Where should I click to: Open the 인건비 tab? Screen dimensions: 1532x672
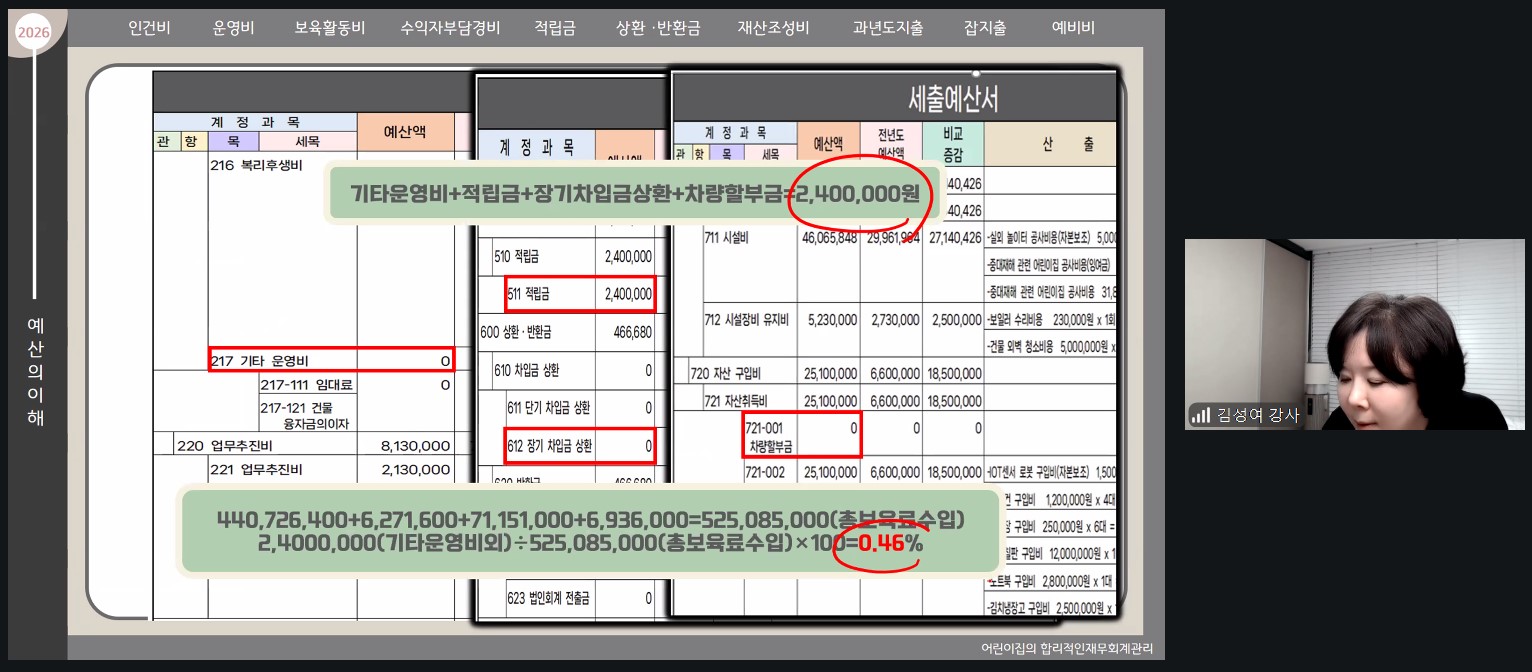[150, 28]
